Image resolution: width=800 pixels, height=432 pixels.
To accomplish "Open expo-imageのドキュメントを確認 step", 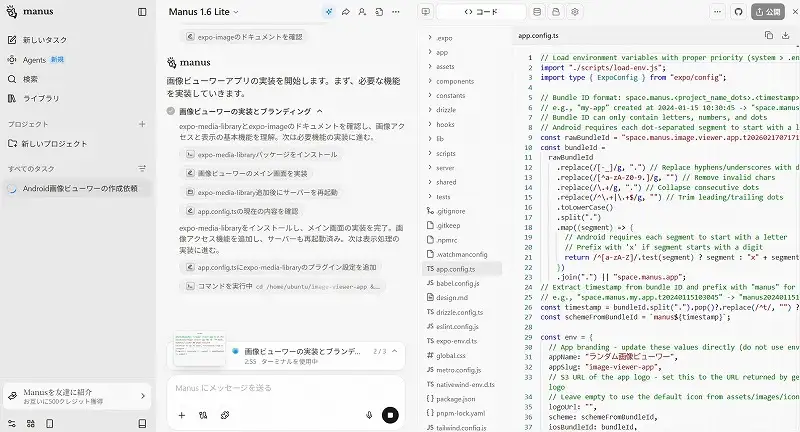I will click(244, 37).
